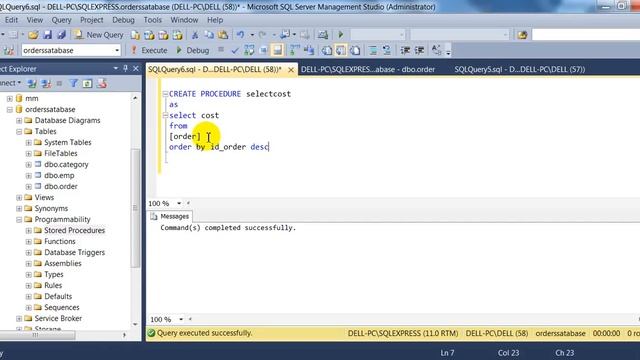Click Object Explorer disconnect icon

pyautogui.click(x=46, y=84)
